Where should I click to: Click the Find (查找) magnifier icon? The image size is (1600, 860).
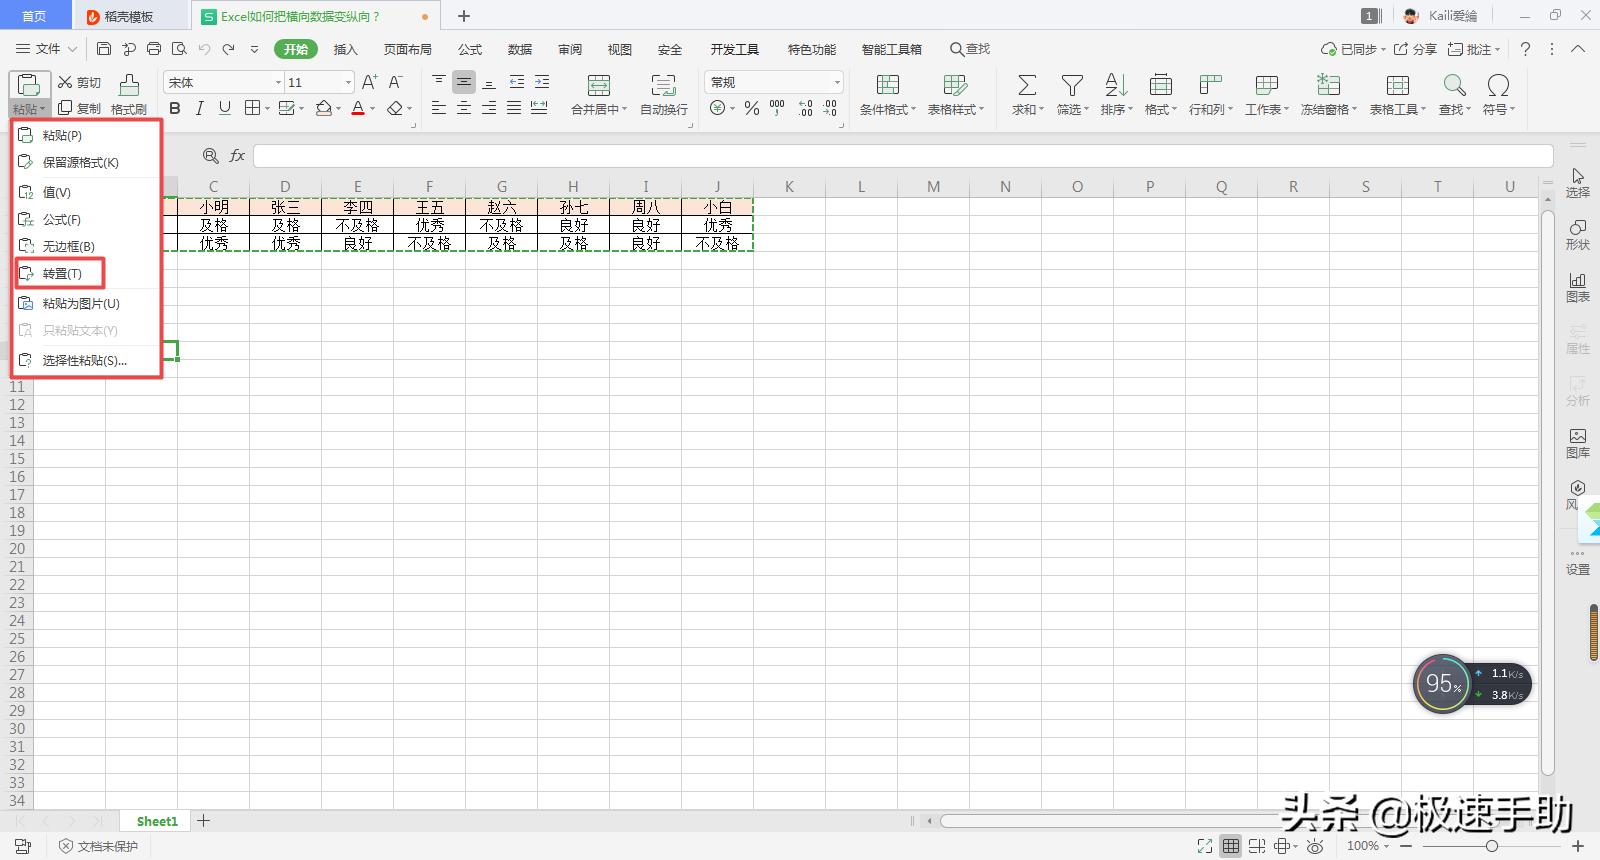coord(1454,86)
